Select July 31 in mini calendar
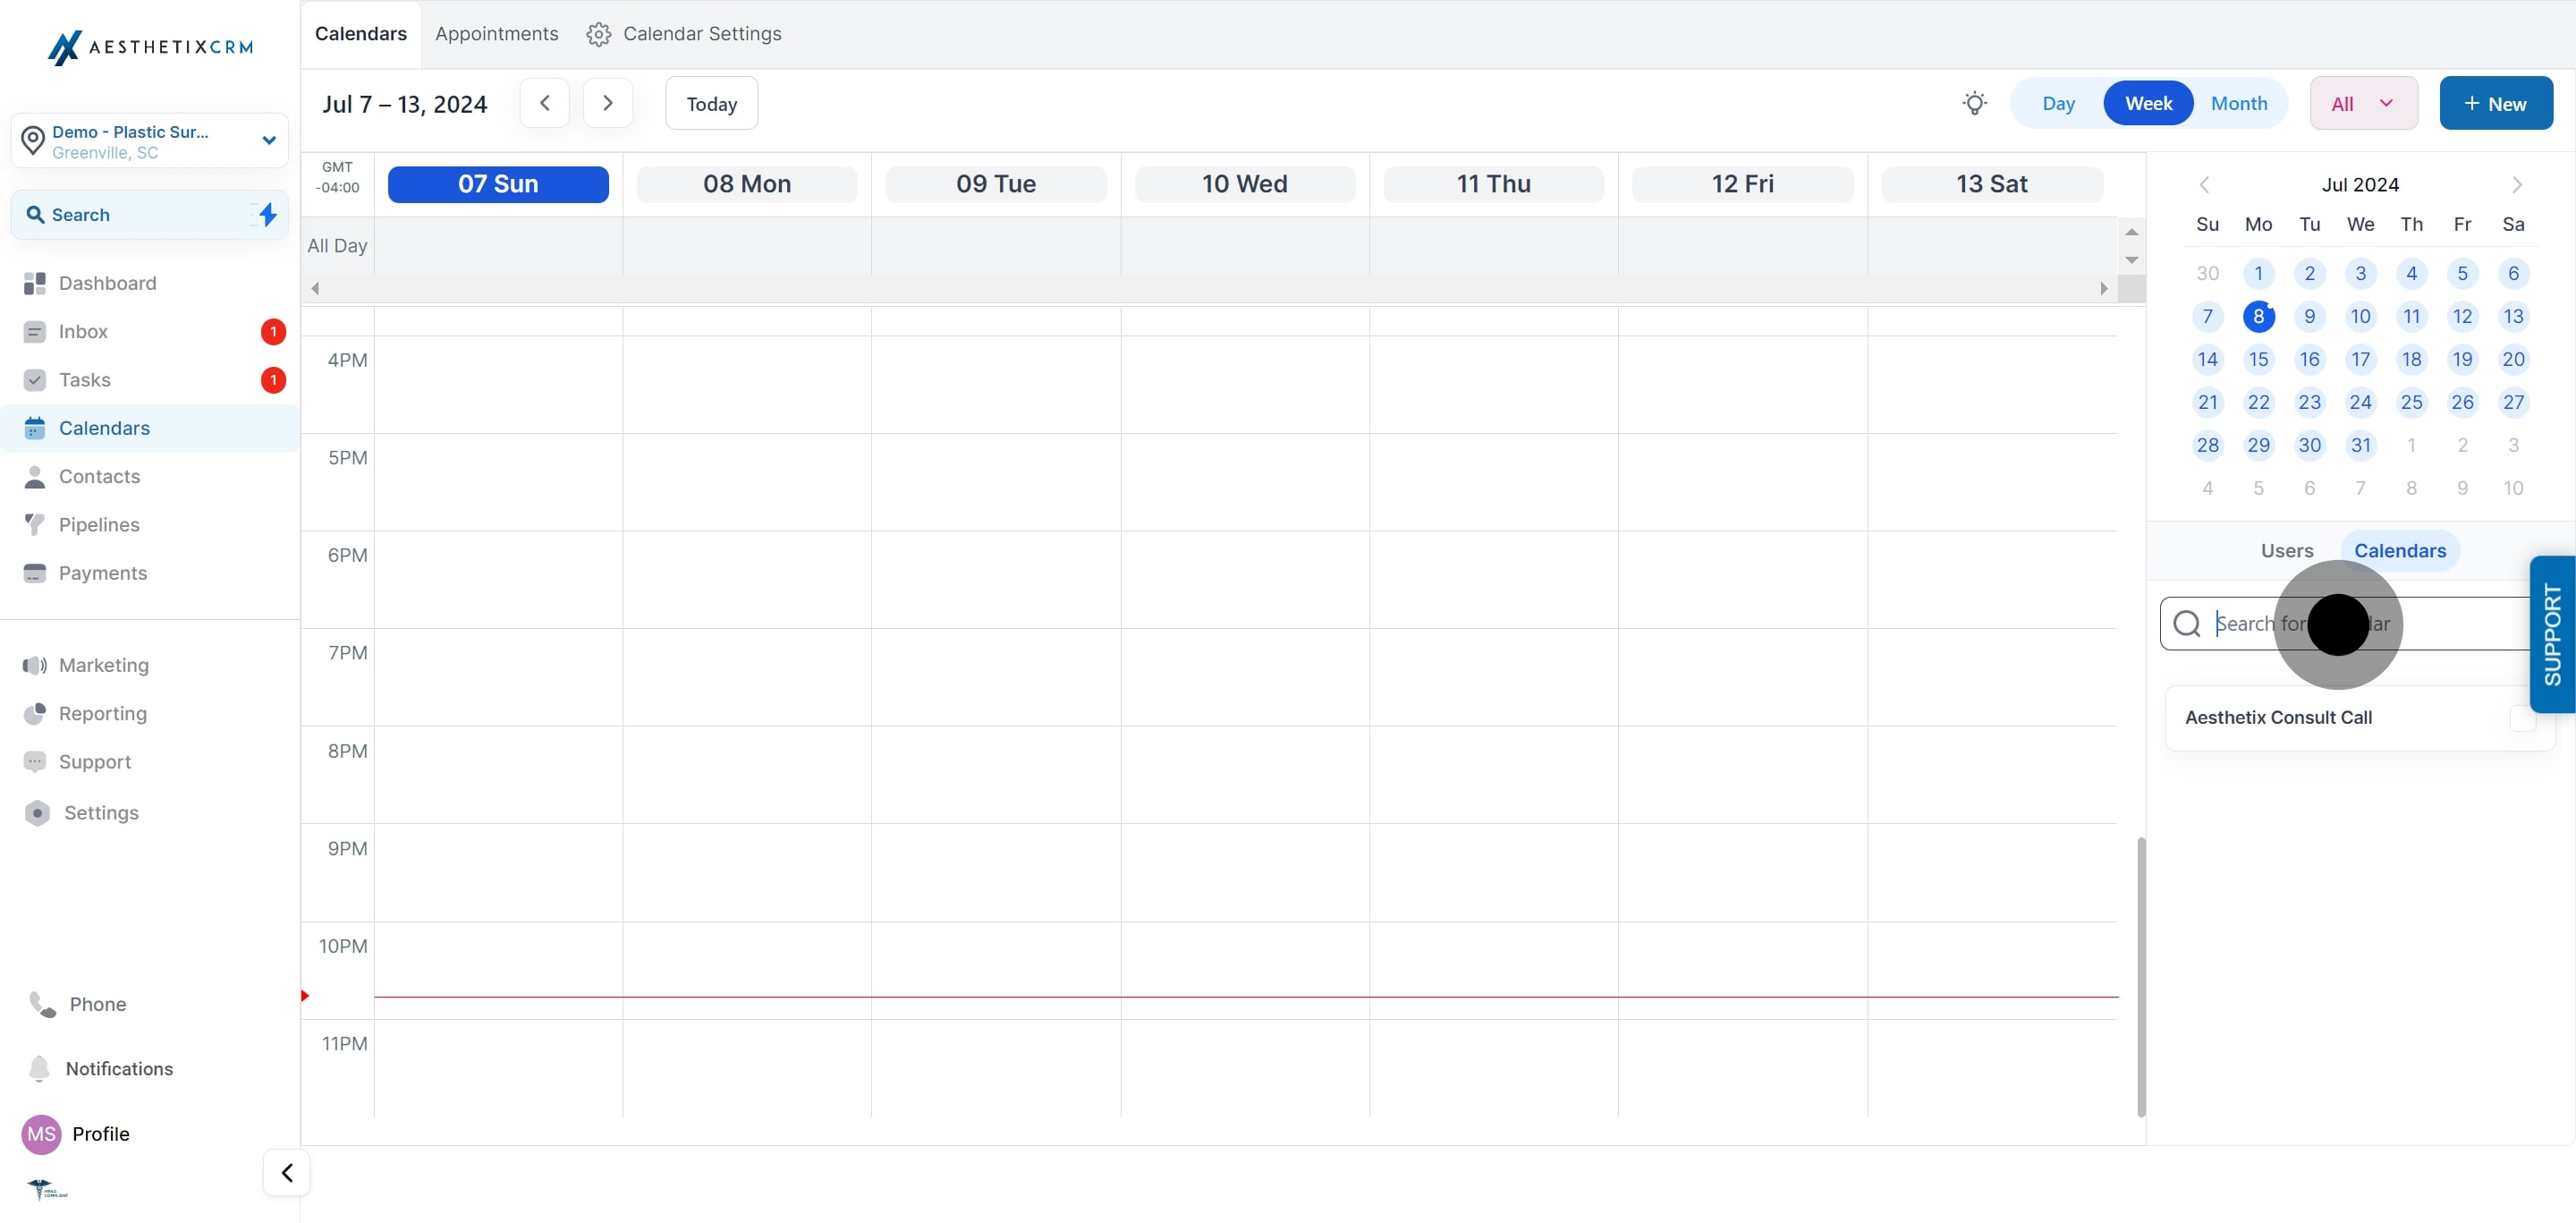 2360,445
